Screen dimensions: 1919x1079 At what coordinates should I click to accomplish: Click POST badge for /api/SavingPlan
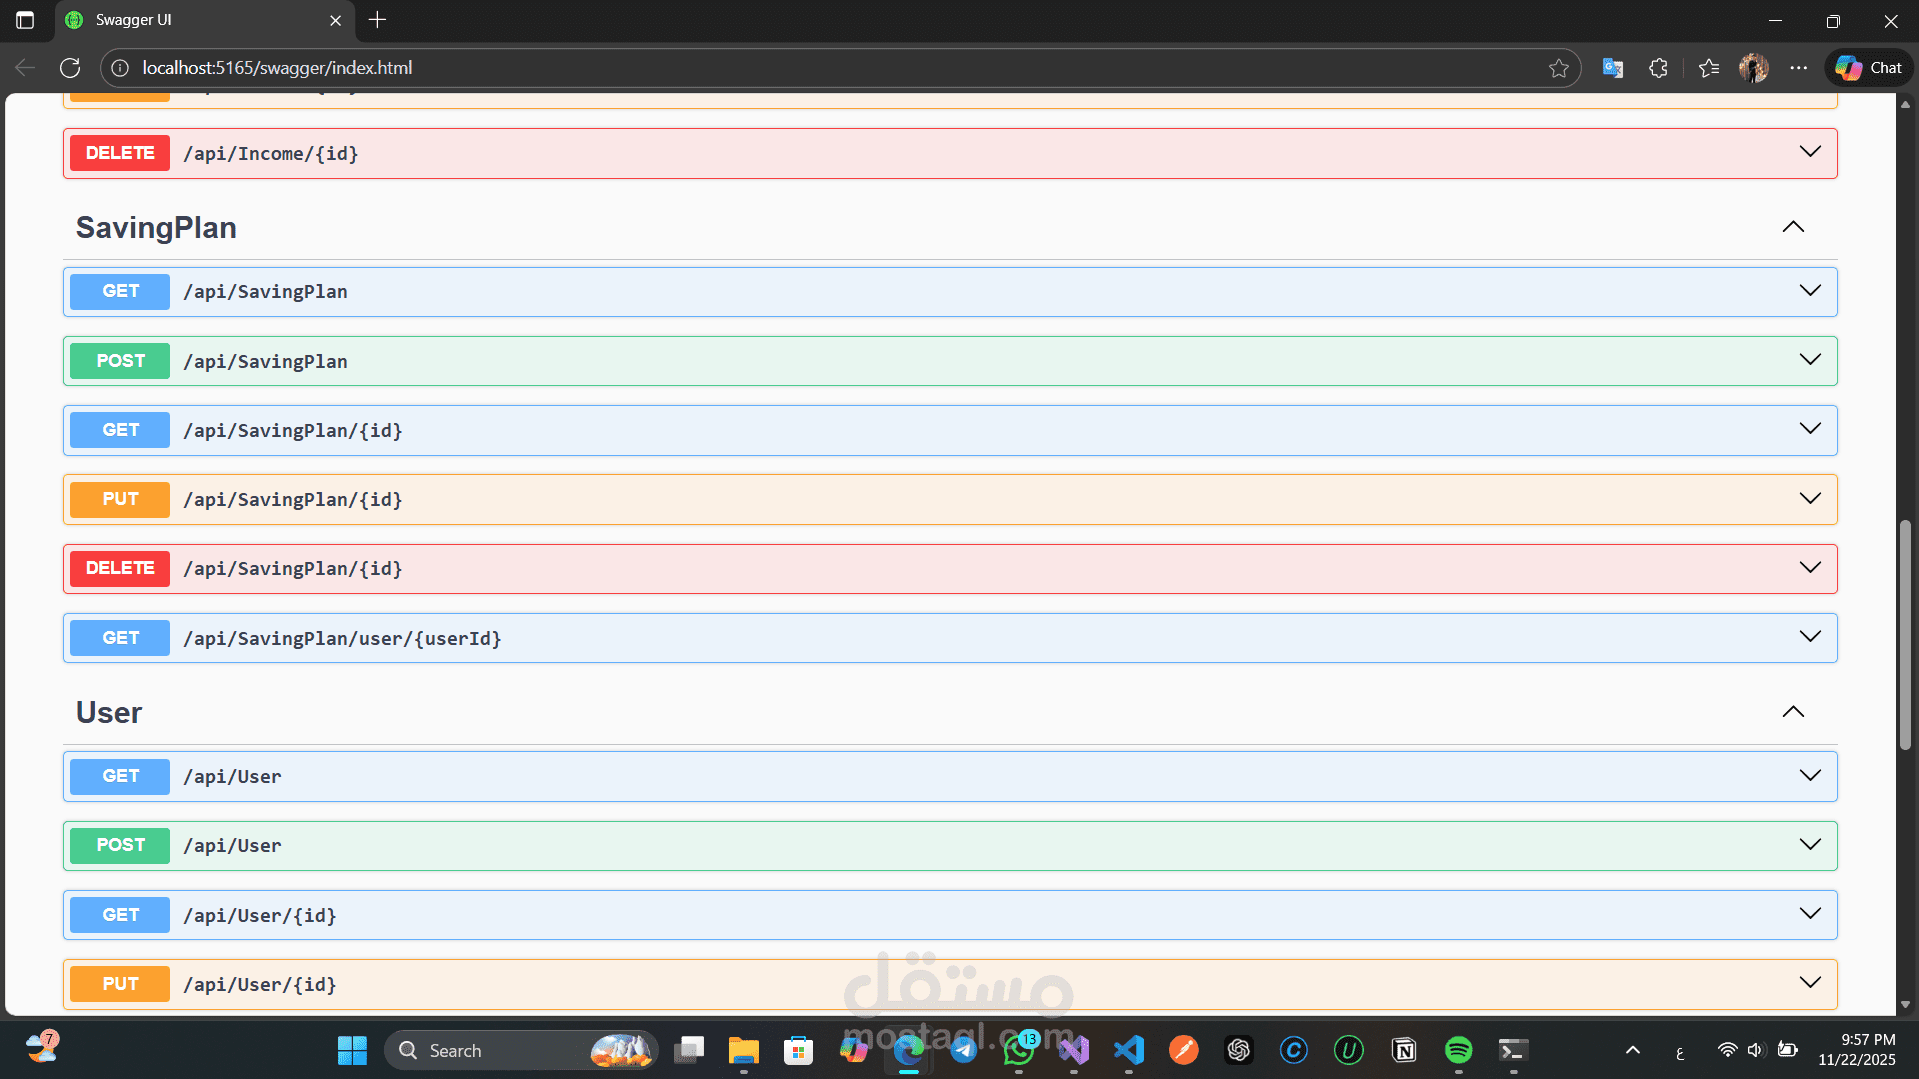[120, 361]
